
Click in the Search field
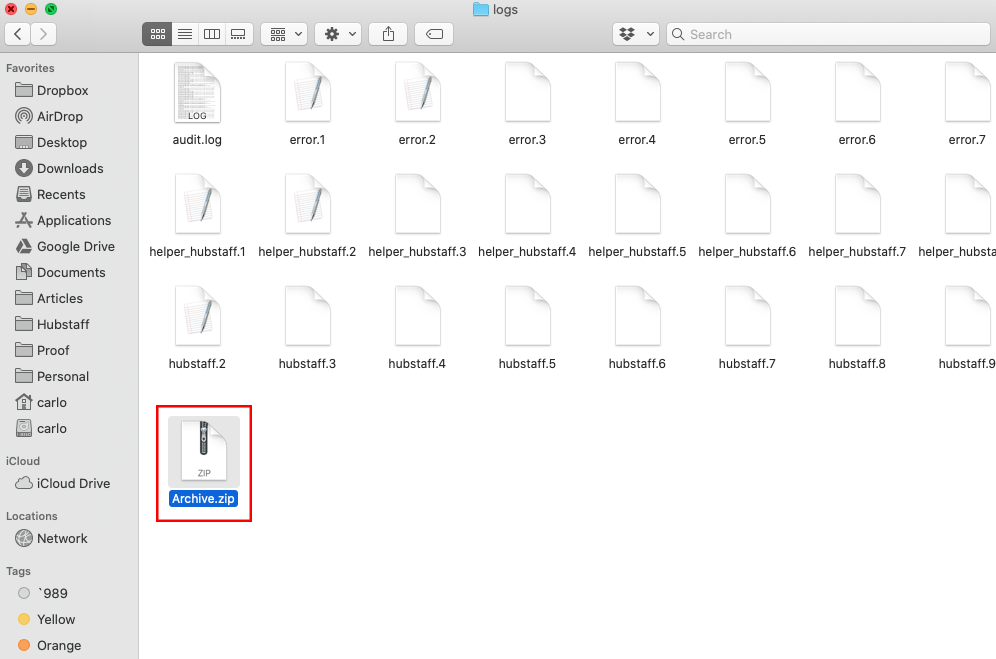click(828, 34)
